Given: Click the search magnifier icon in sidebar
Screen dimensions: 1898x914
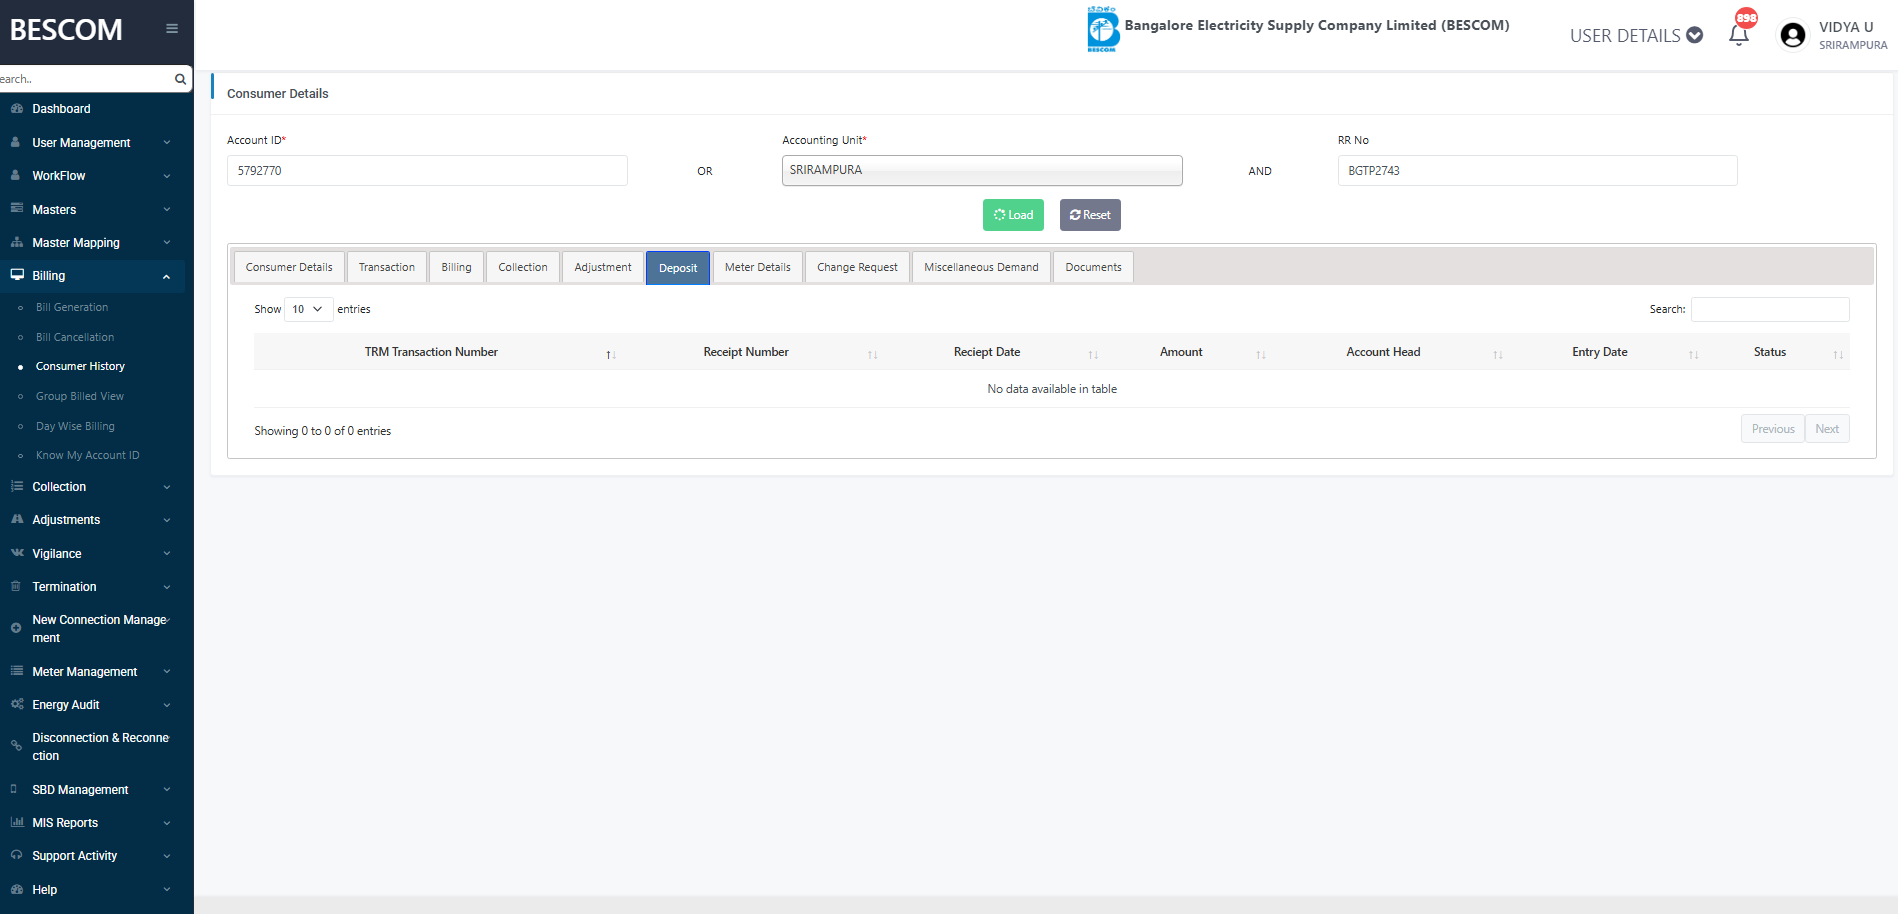Looking at the screenshot, I should [x=180, y=79].
